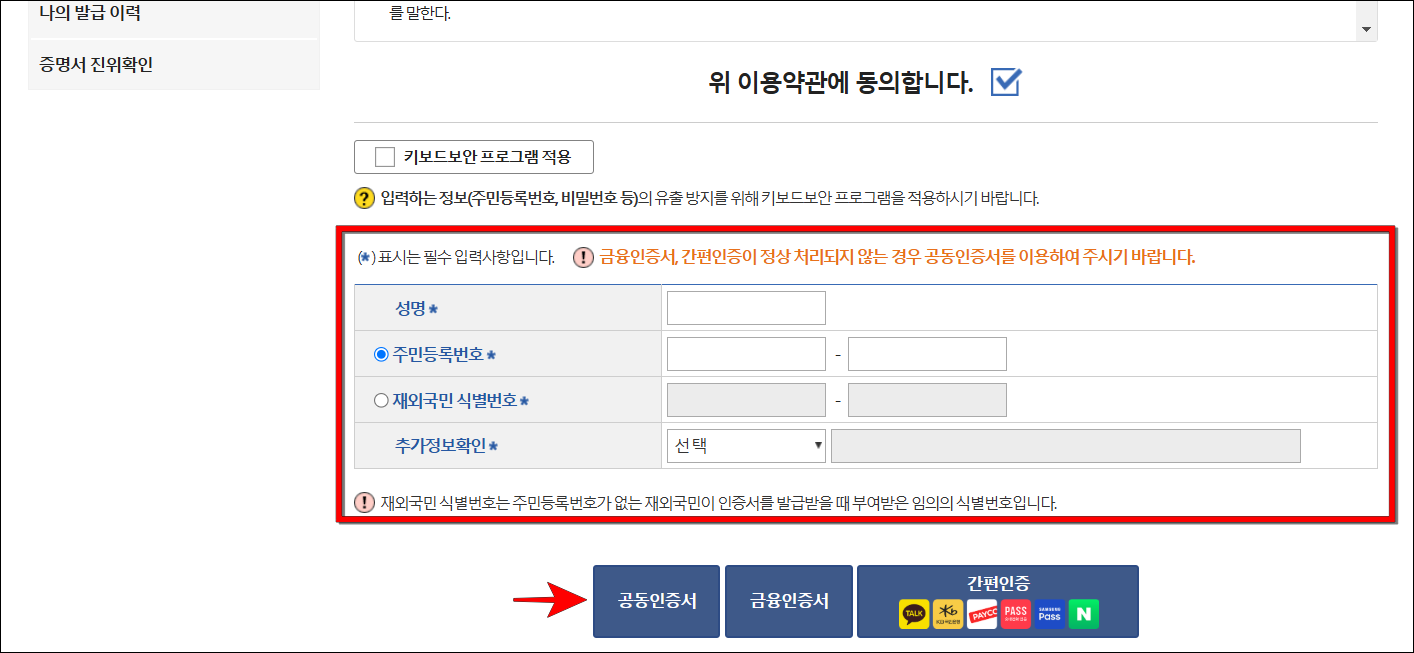Select KakaoTalk simple authentication icon
The image size is (1414, 653).
click(x=914, y=614)
